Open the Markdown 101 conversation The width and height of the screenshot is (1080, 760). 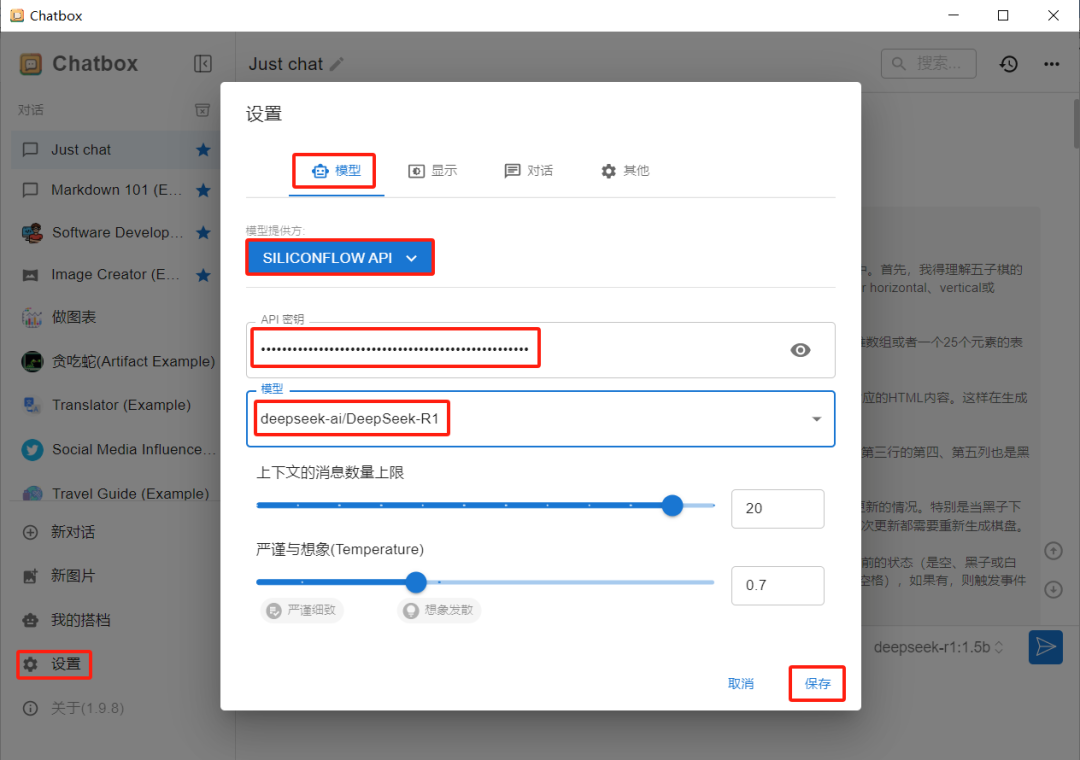(x=115, y=190)
